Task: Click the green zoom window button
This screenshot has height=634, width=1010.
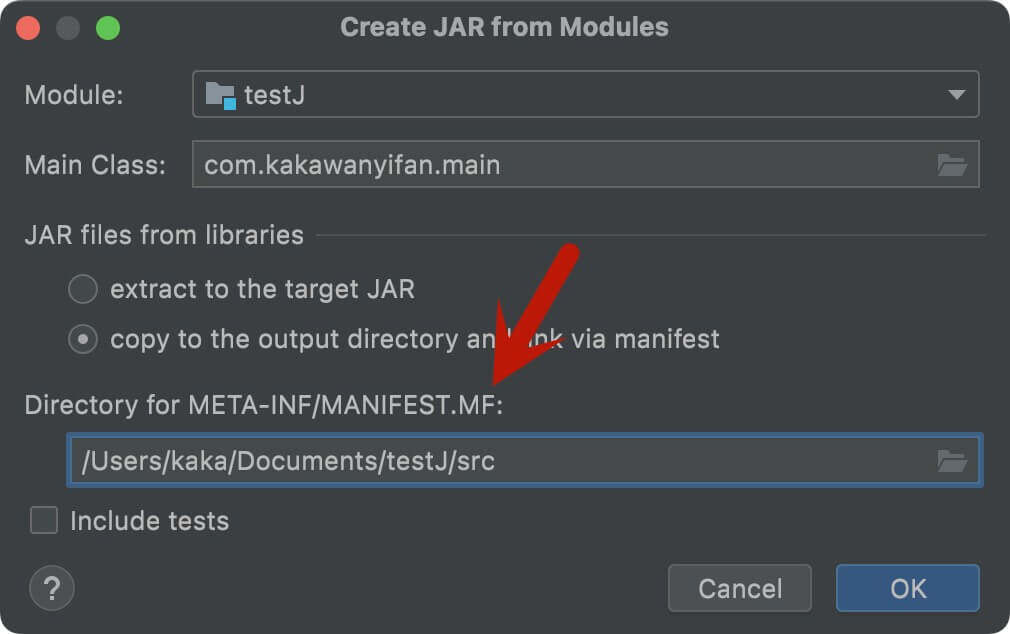Action: (108, 28)
